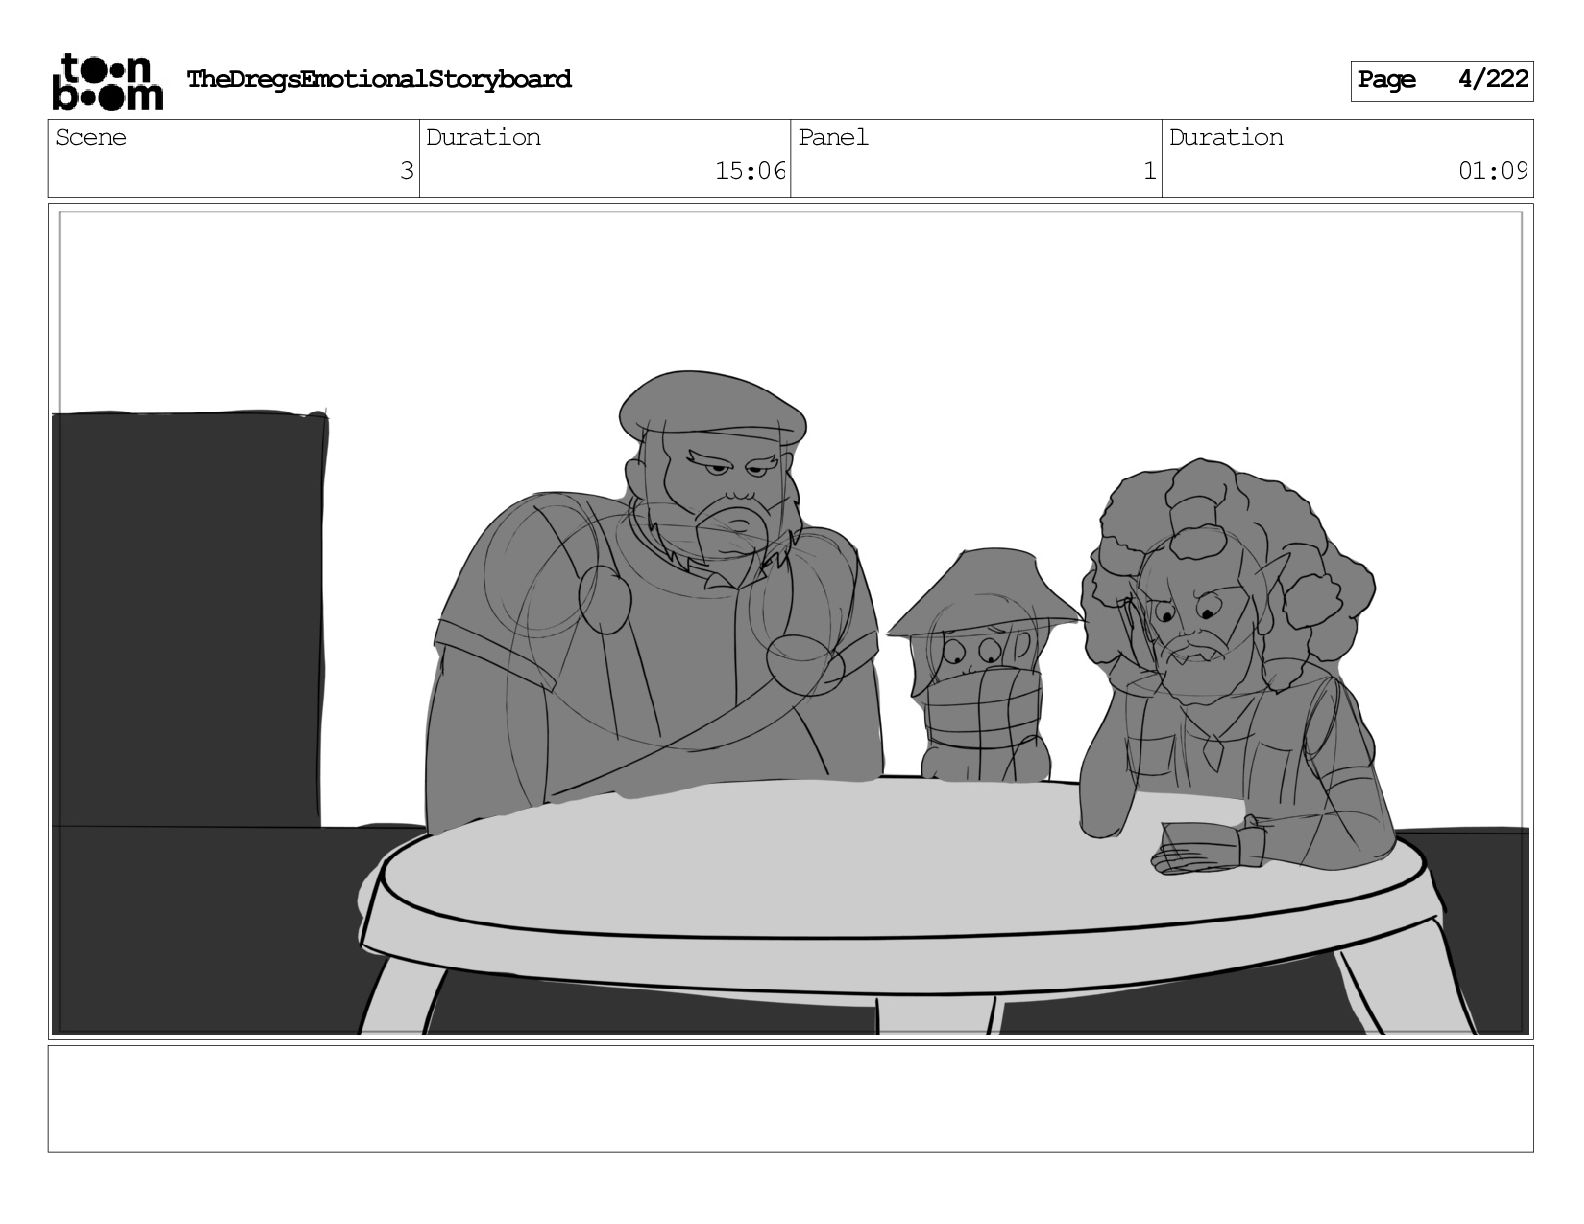
Task: Click the Panel label in header
Action: 833,137
